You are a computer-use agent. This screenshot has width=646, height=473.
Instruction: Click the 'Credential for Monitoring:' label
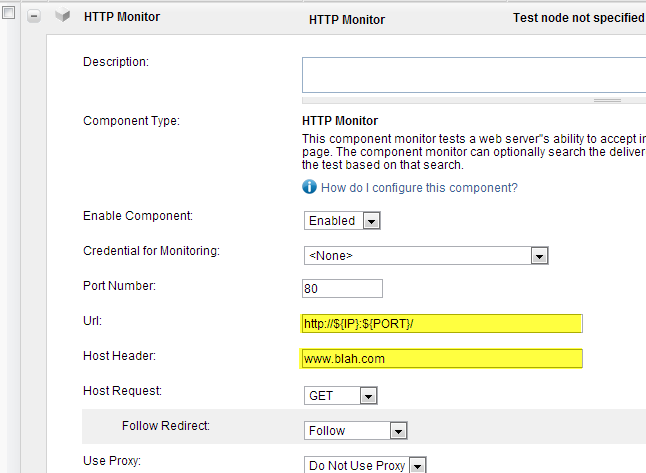pos(152,251)
